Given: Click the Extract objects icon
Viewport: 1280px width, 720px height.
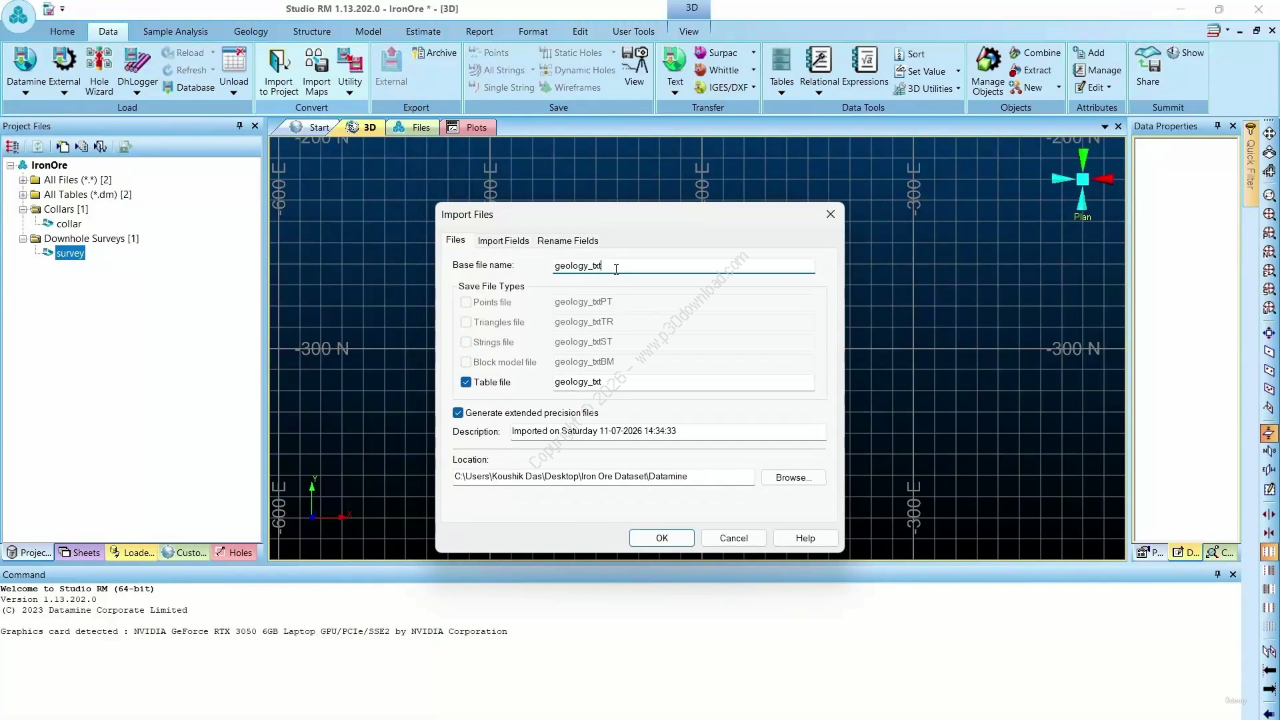Looking at the screenshot, I should (x=1030, y=70).
